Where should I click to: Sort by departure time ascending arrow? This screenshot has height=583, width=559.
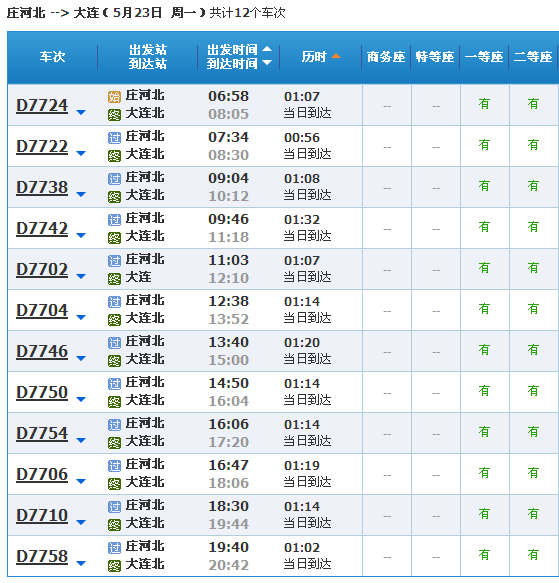[267, 49]
